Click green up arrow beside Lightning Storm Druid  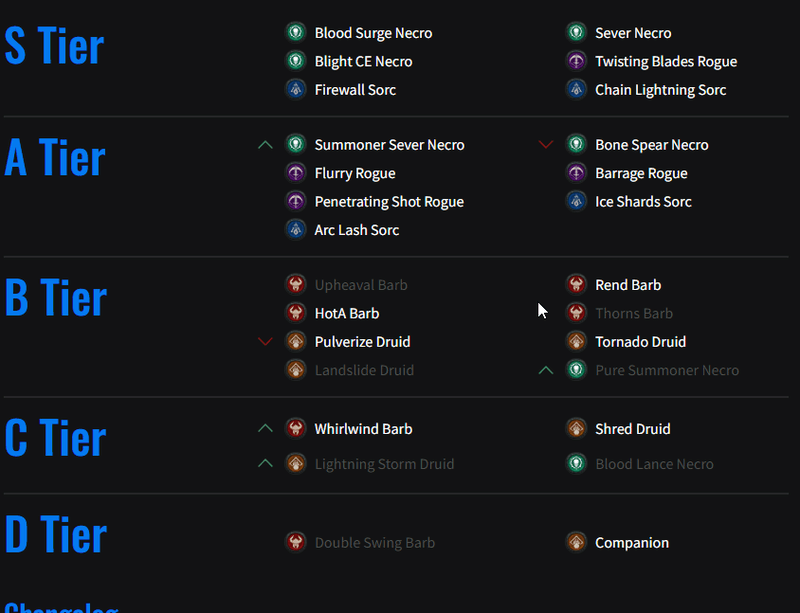(x=265, y=463)
